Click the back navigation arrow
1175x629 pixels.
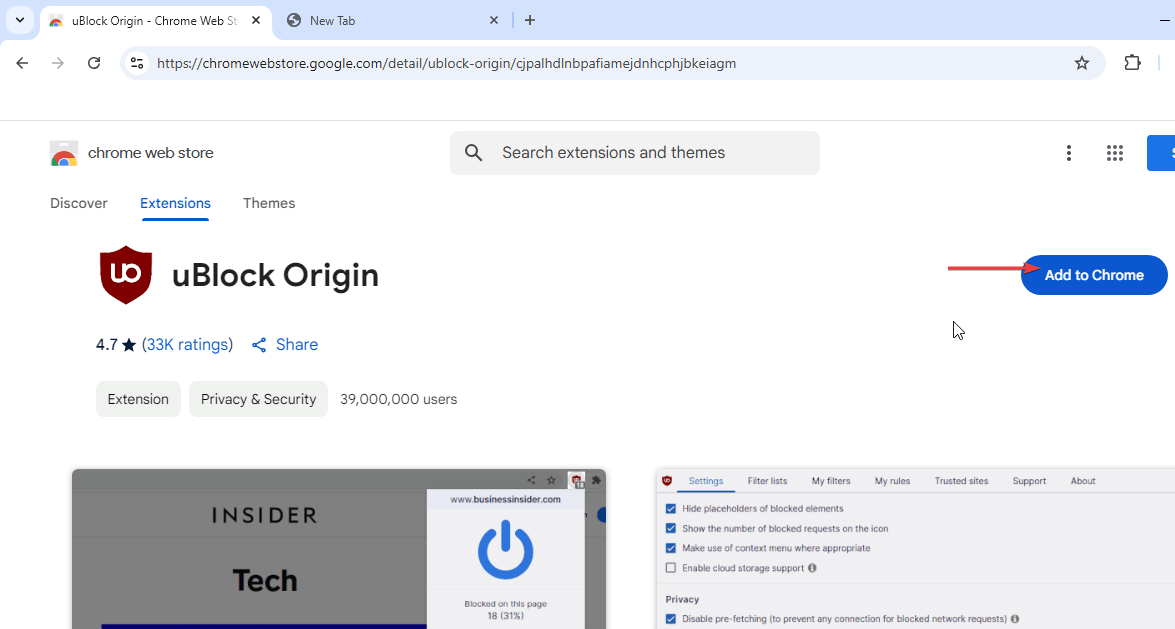(22, 63)
